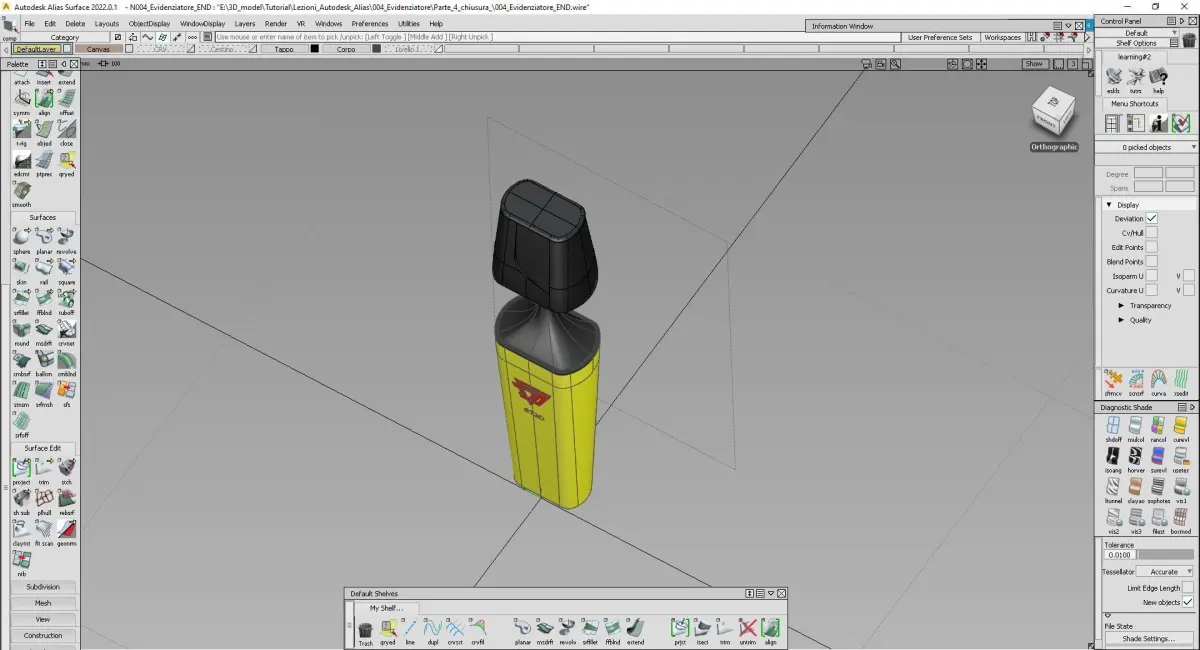This screenshot has width=1200, height=650.
Task: Select the planar surface tool
Action: pos(44,238)
